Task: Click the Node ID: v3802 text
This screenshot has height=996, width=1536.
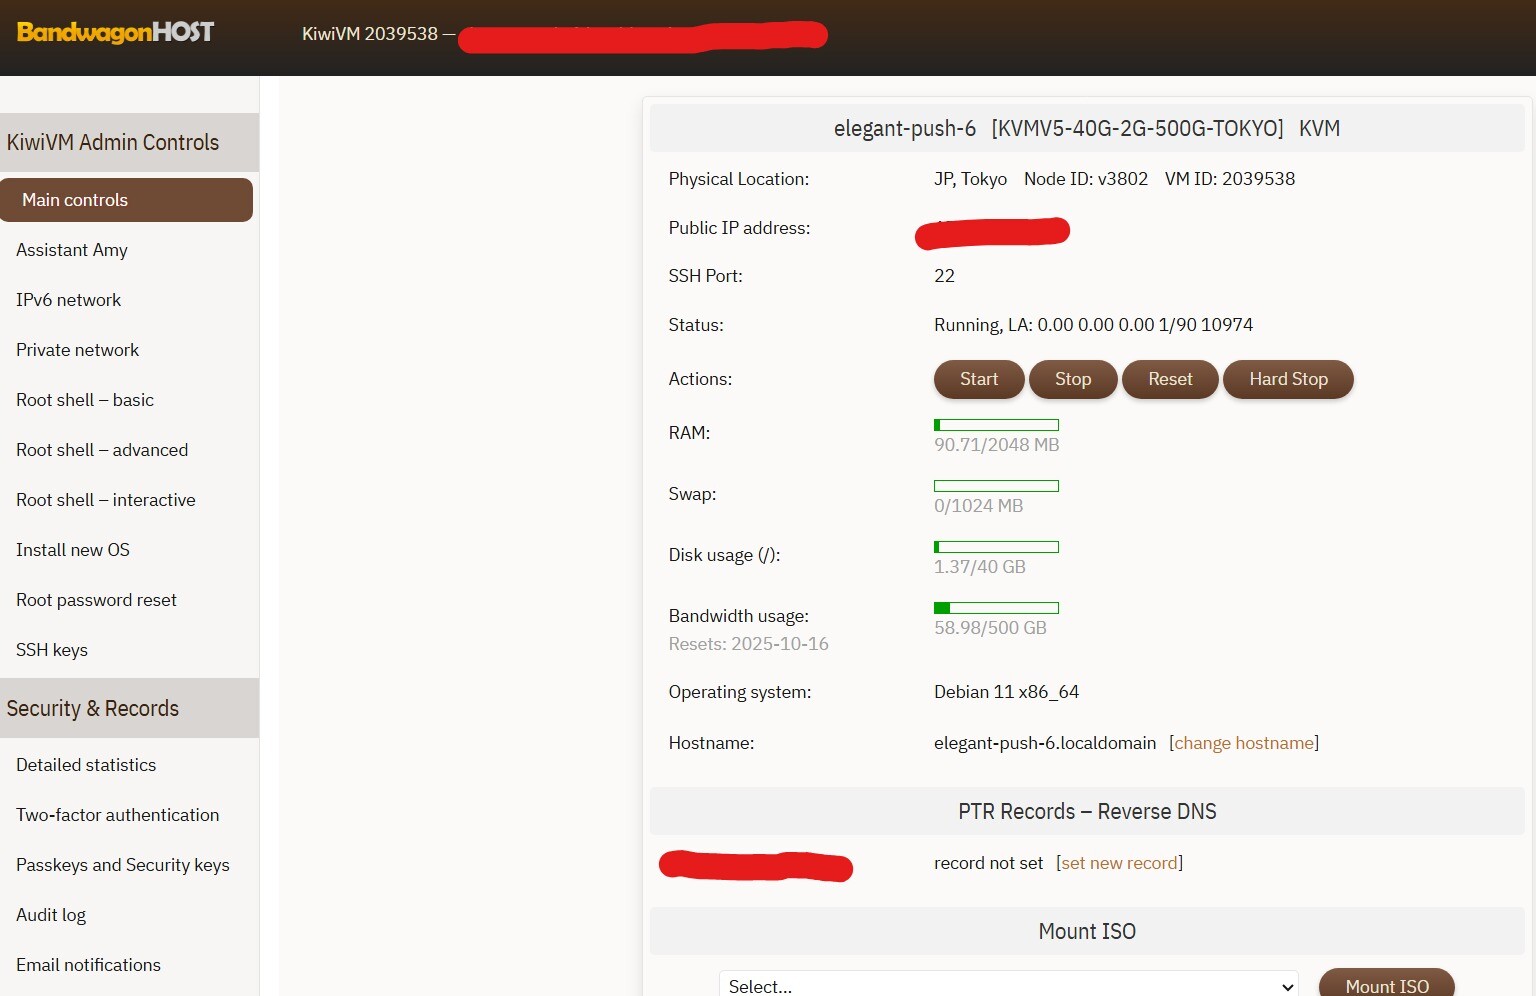Action: click(1086, 179)
